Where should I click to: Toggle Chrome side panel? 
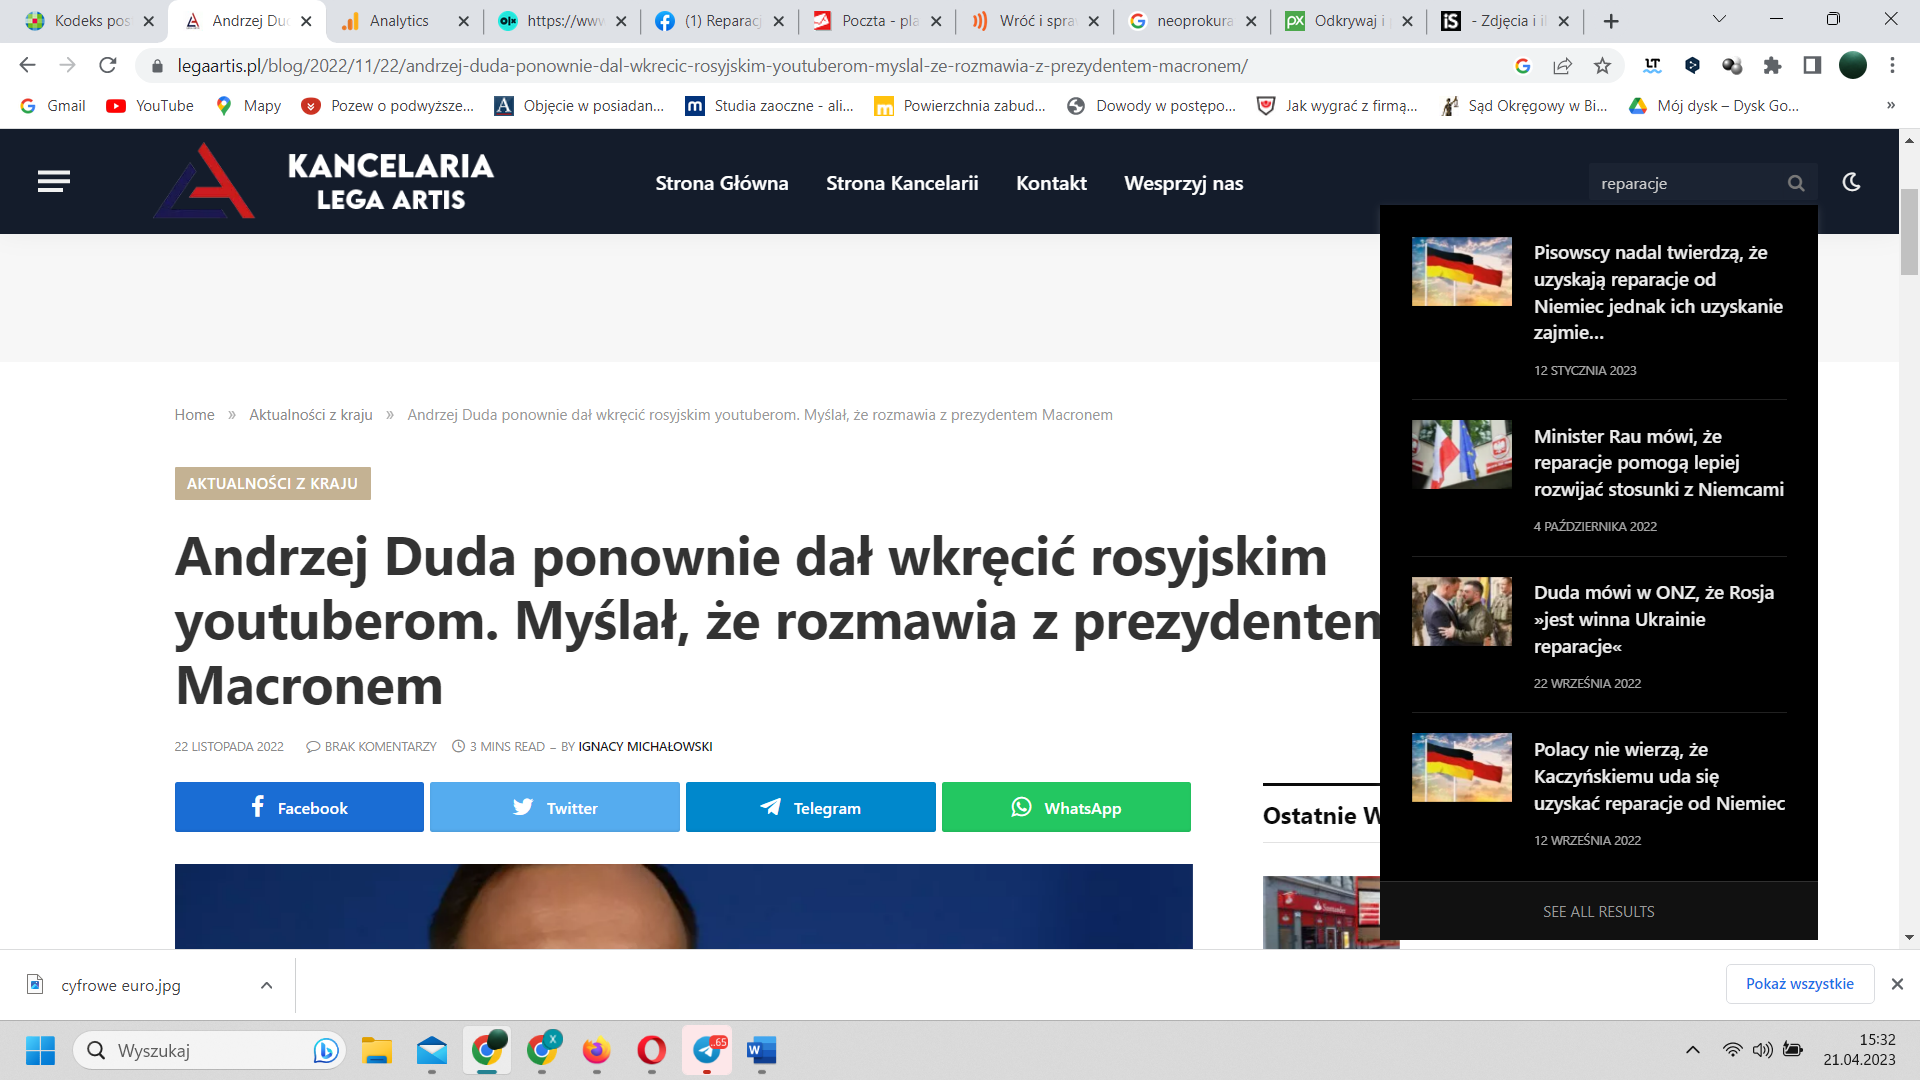[x=1812, y=66]
